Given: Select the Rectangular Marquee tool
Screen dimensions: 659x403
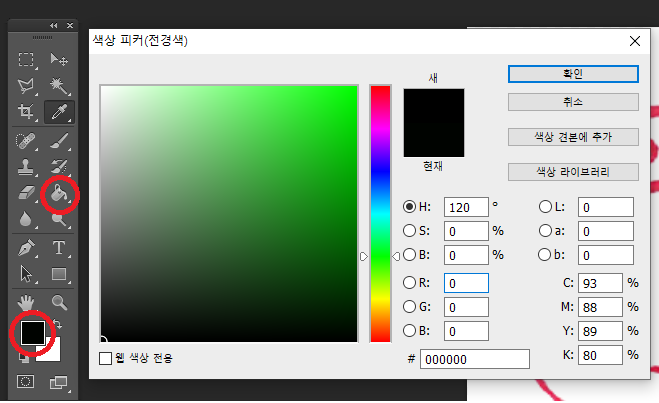Looking at the screenshot, I should point(26,59).
